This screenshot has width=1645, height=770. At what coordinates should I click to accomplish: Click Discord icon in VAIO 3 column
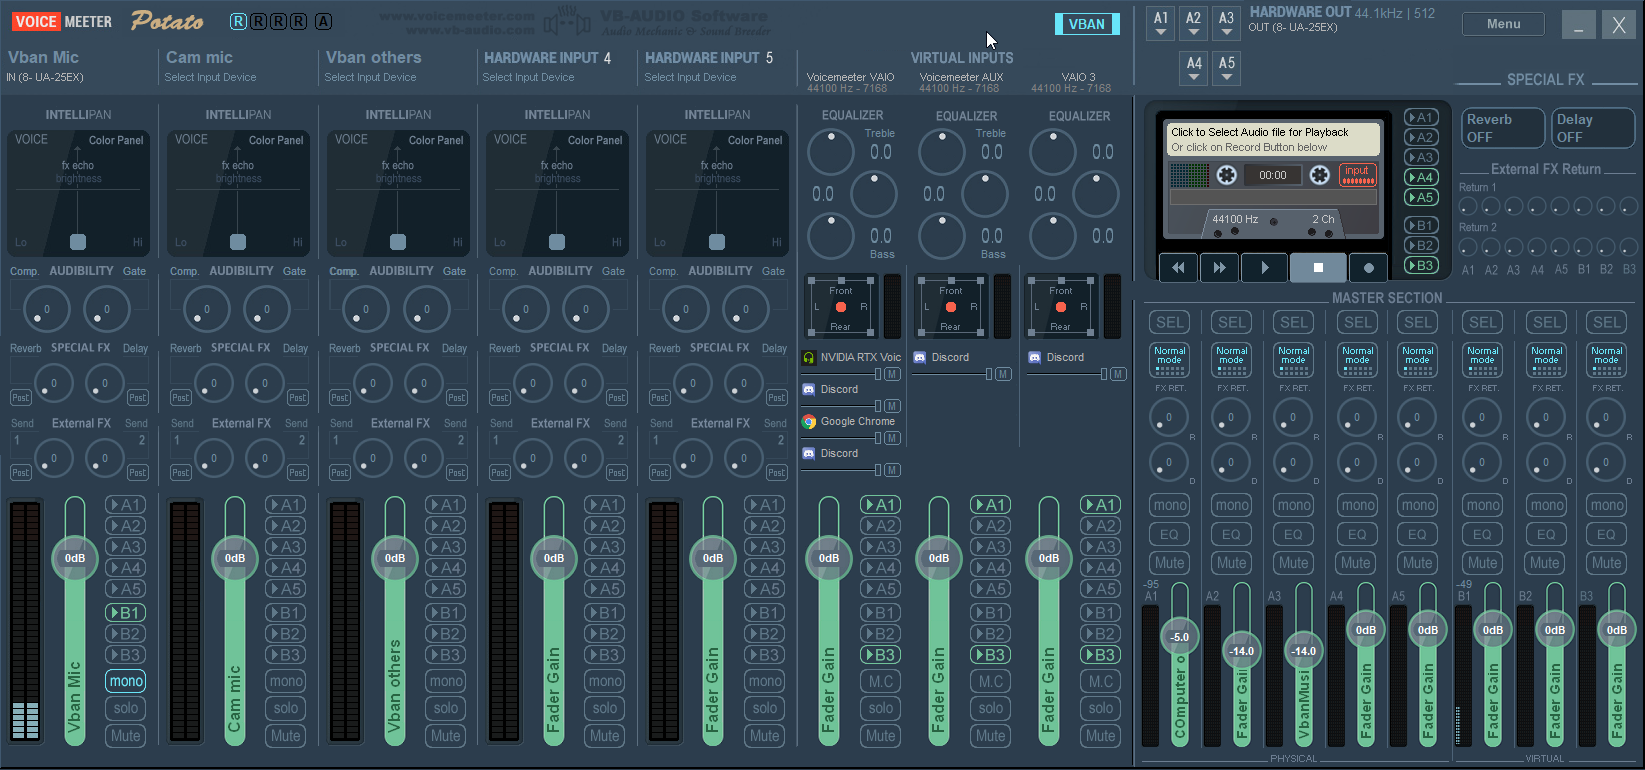click(1035, 357)
